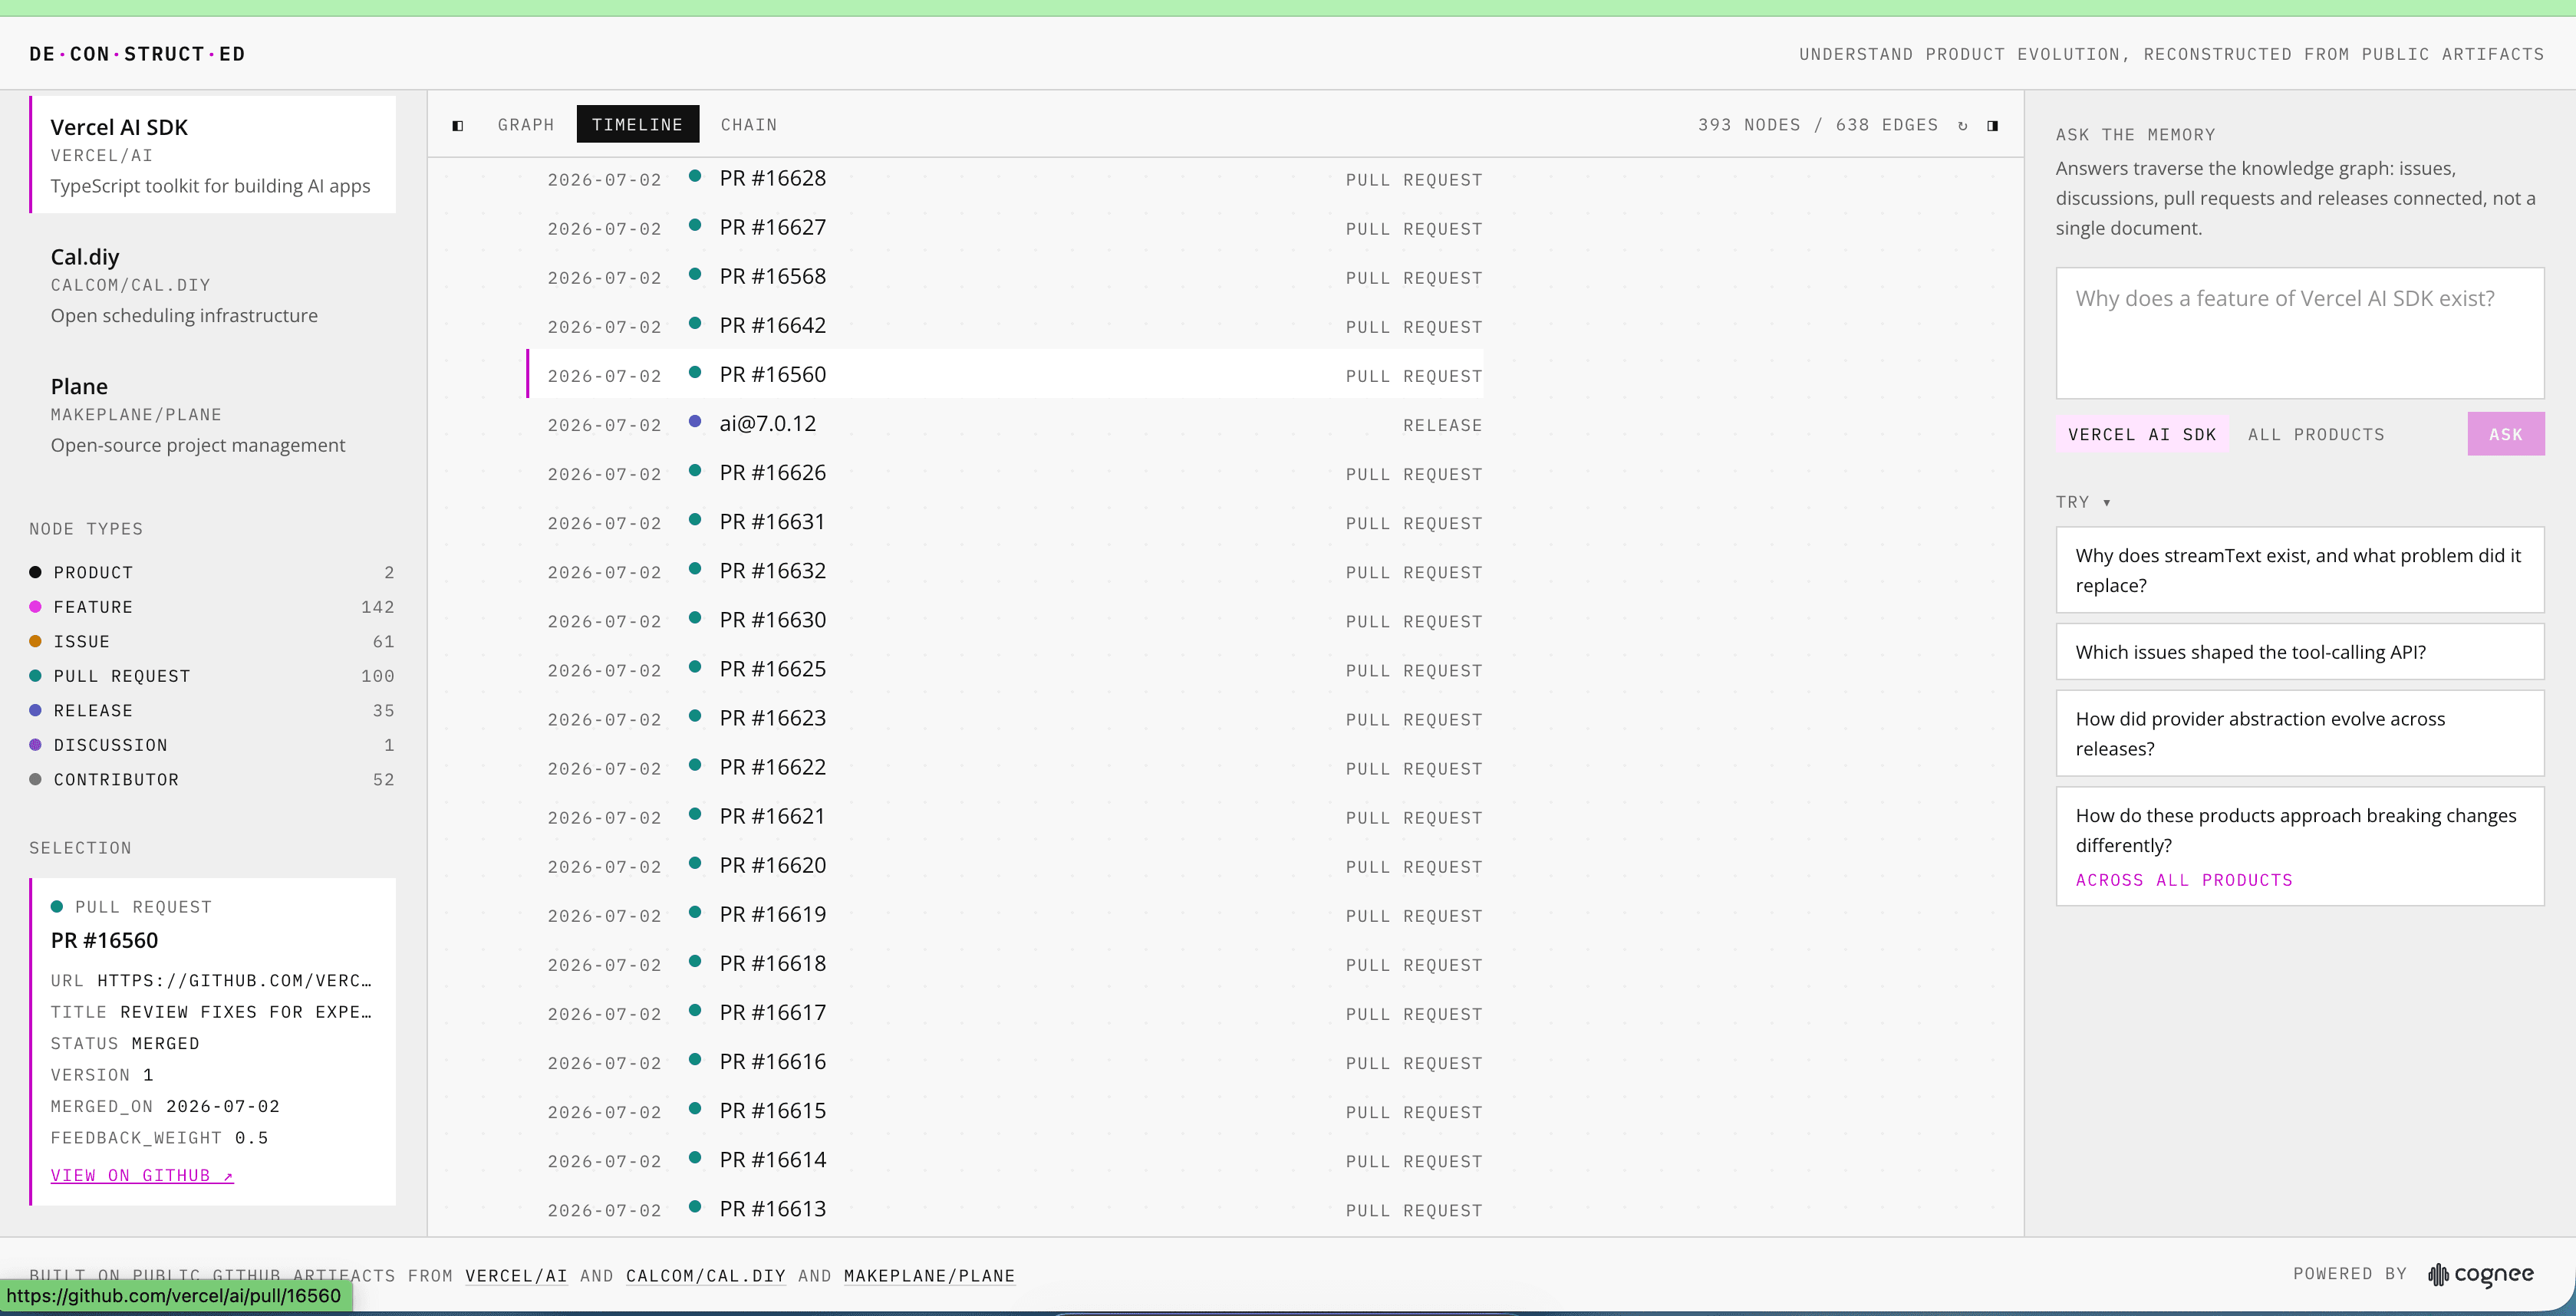Select the Cal.diy product card
The height and width of the screenshot is (1316, 2576).
click(213, 285)
